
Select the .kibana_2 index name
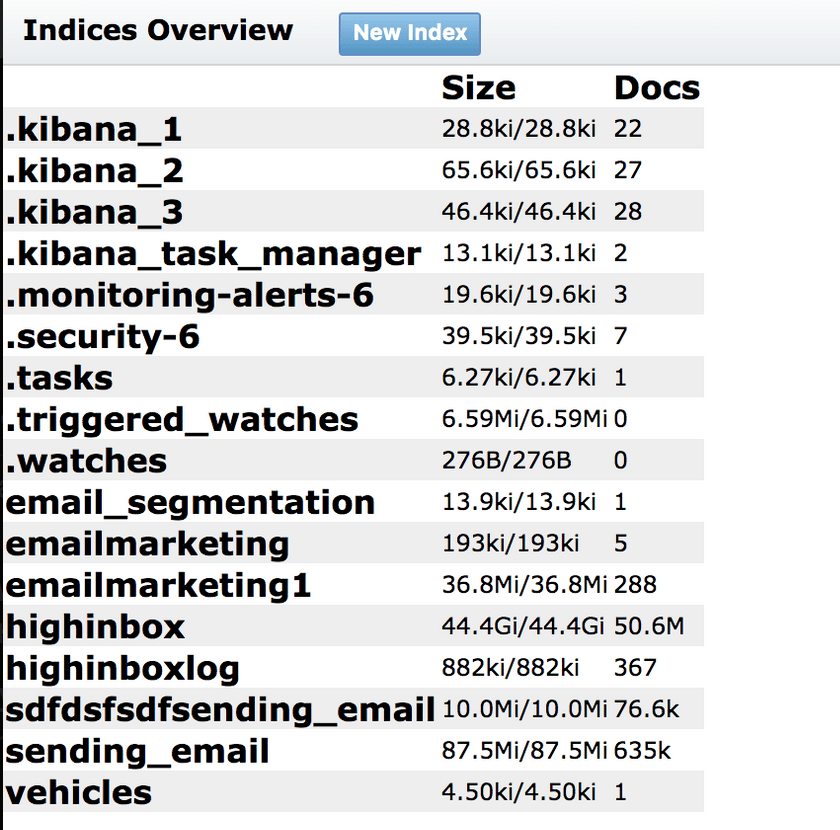(95, 171)
